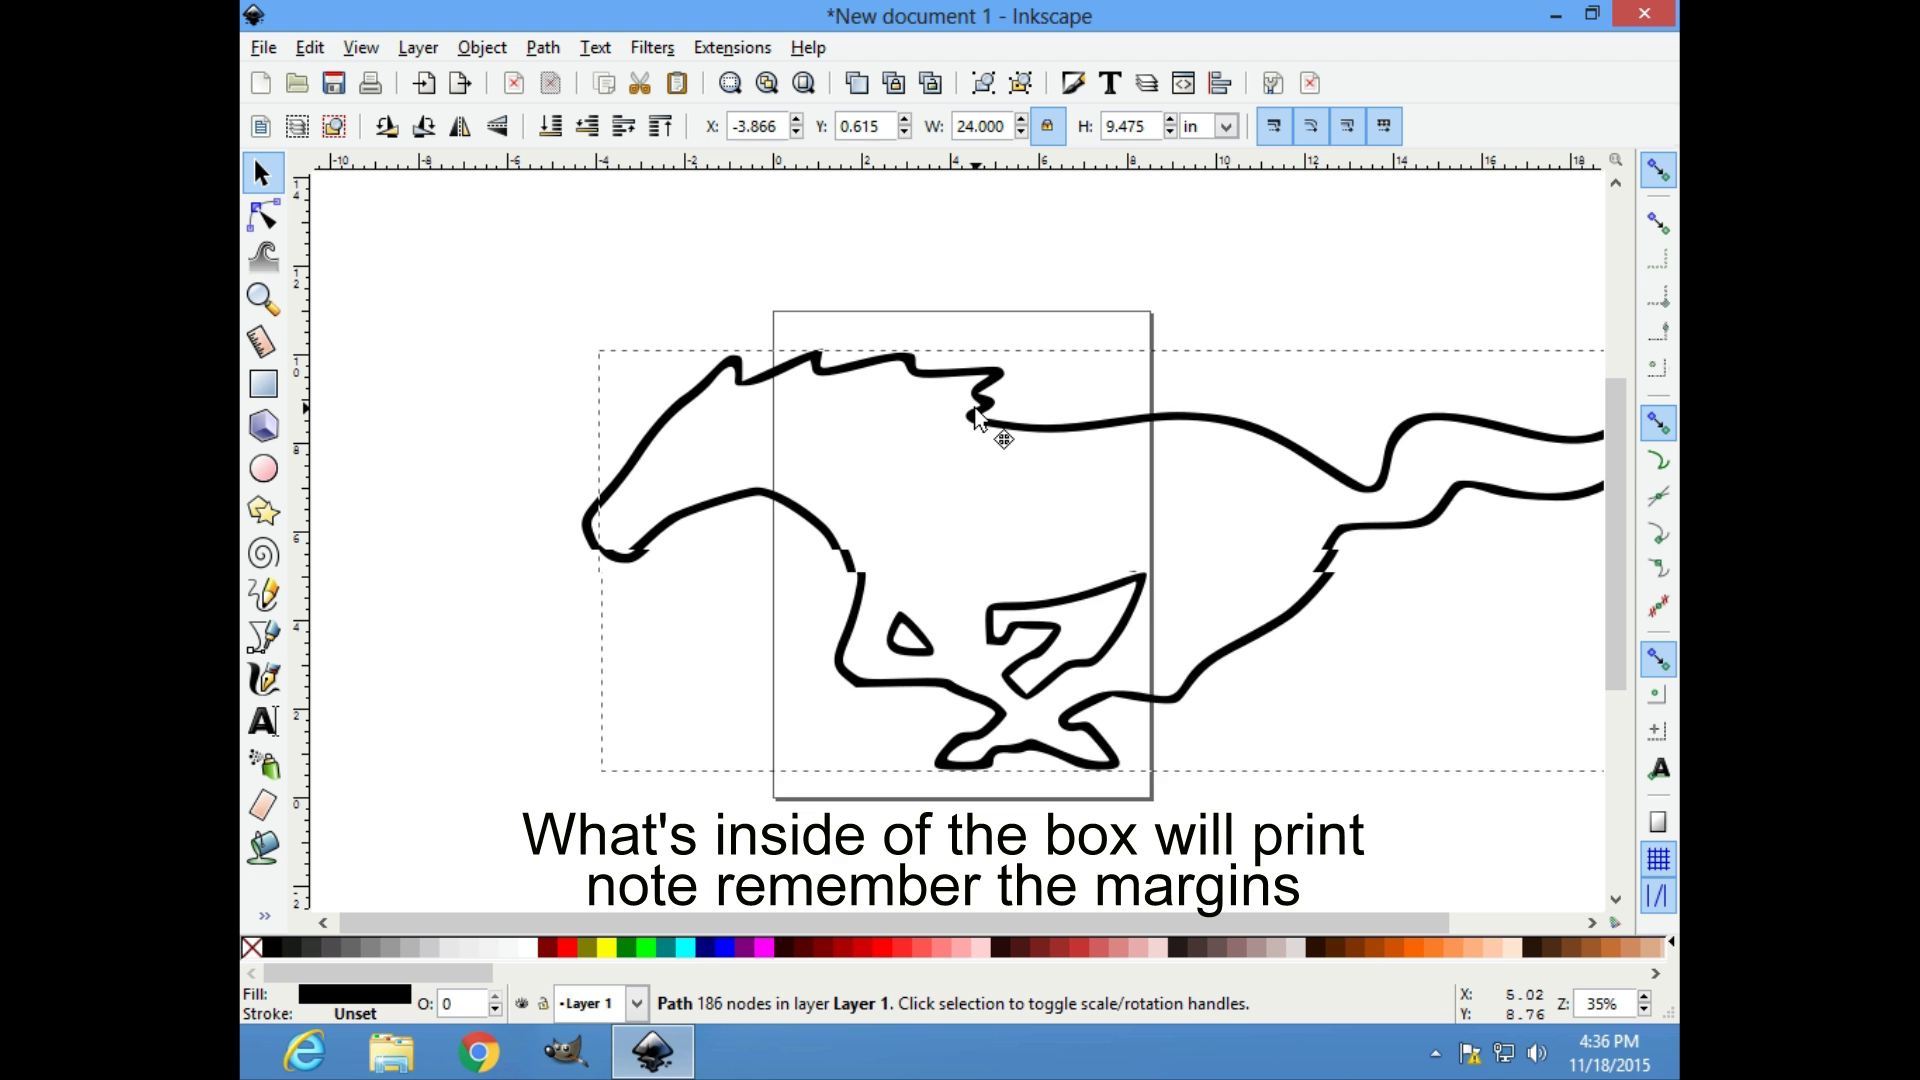Open Text and Font dialog icon
This screenshot has width=1920, height=1080.
tap(1110, 83)
